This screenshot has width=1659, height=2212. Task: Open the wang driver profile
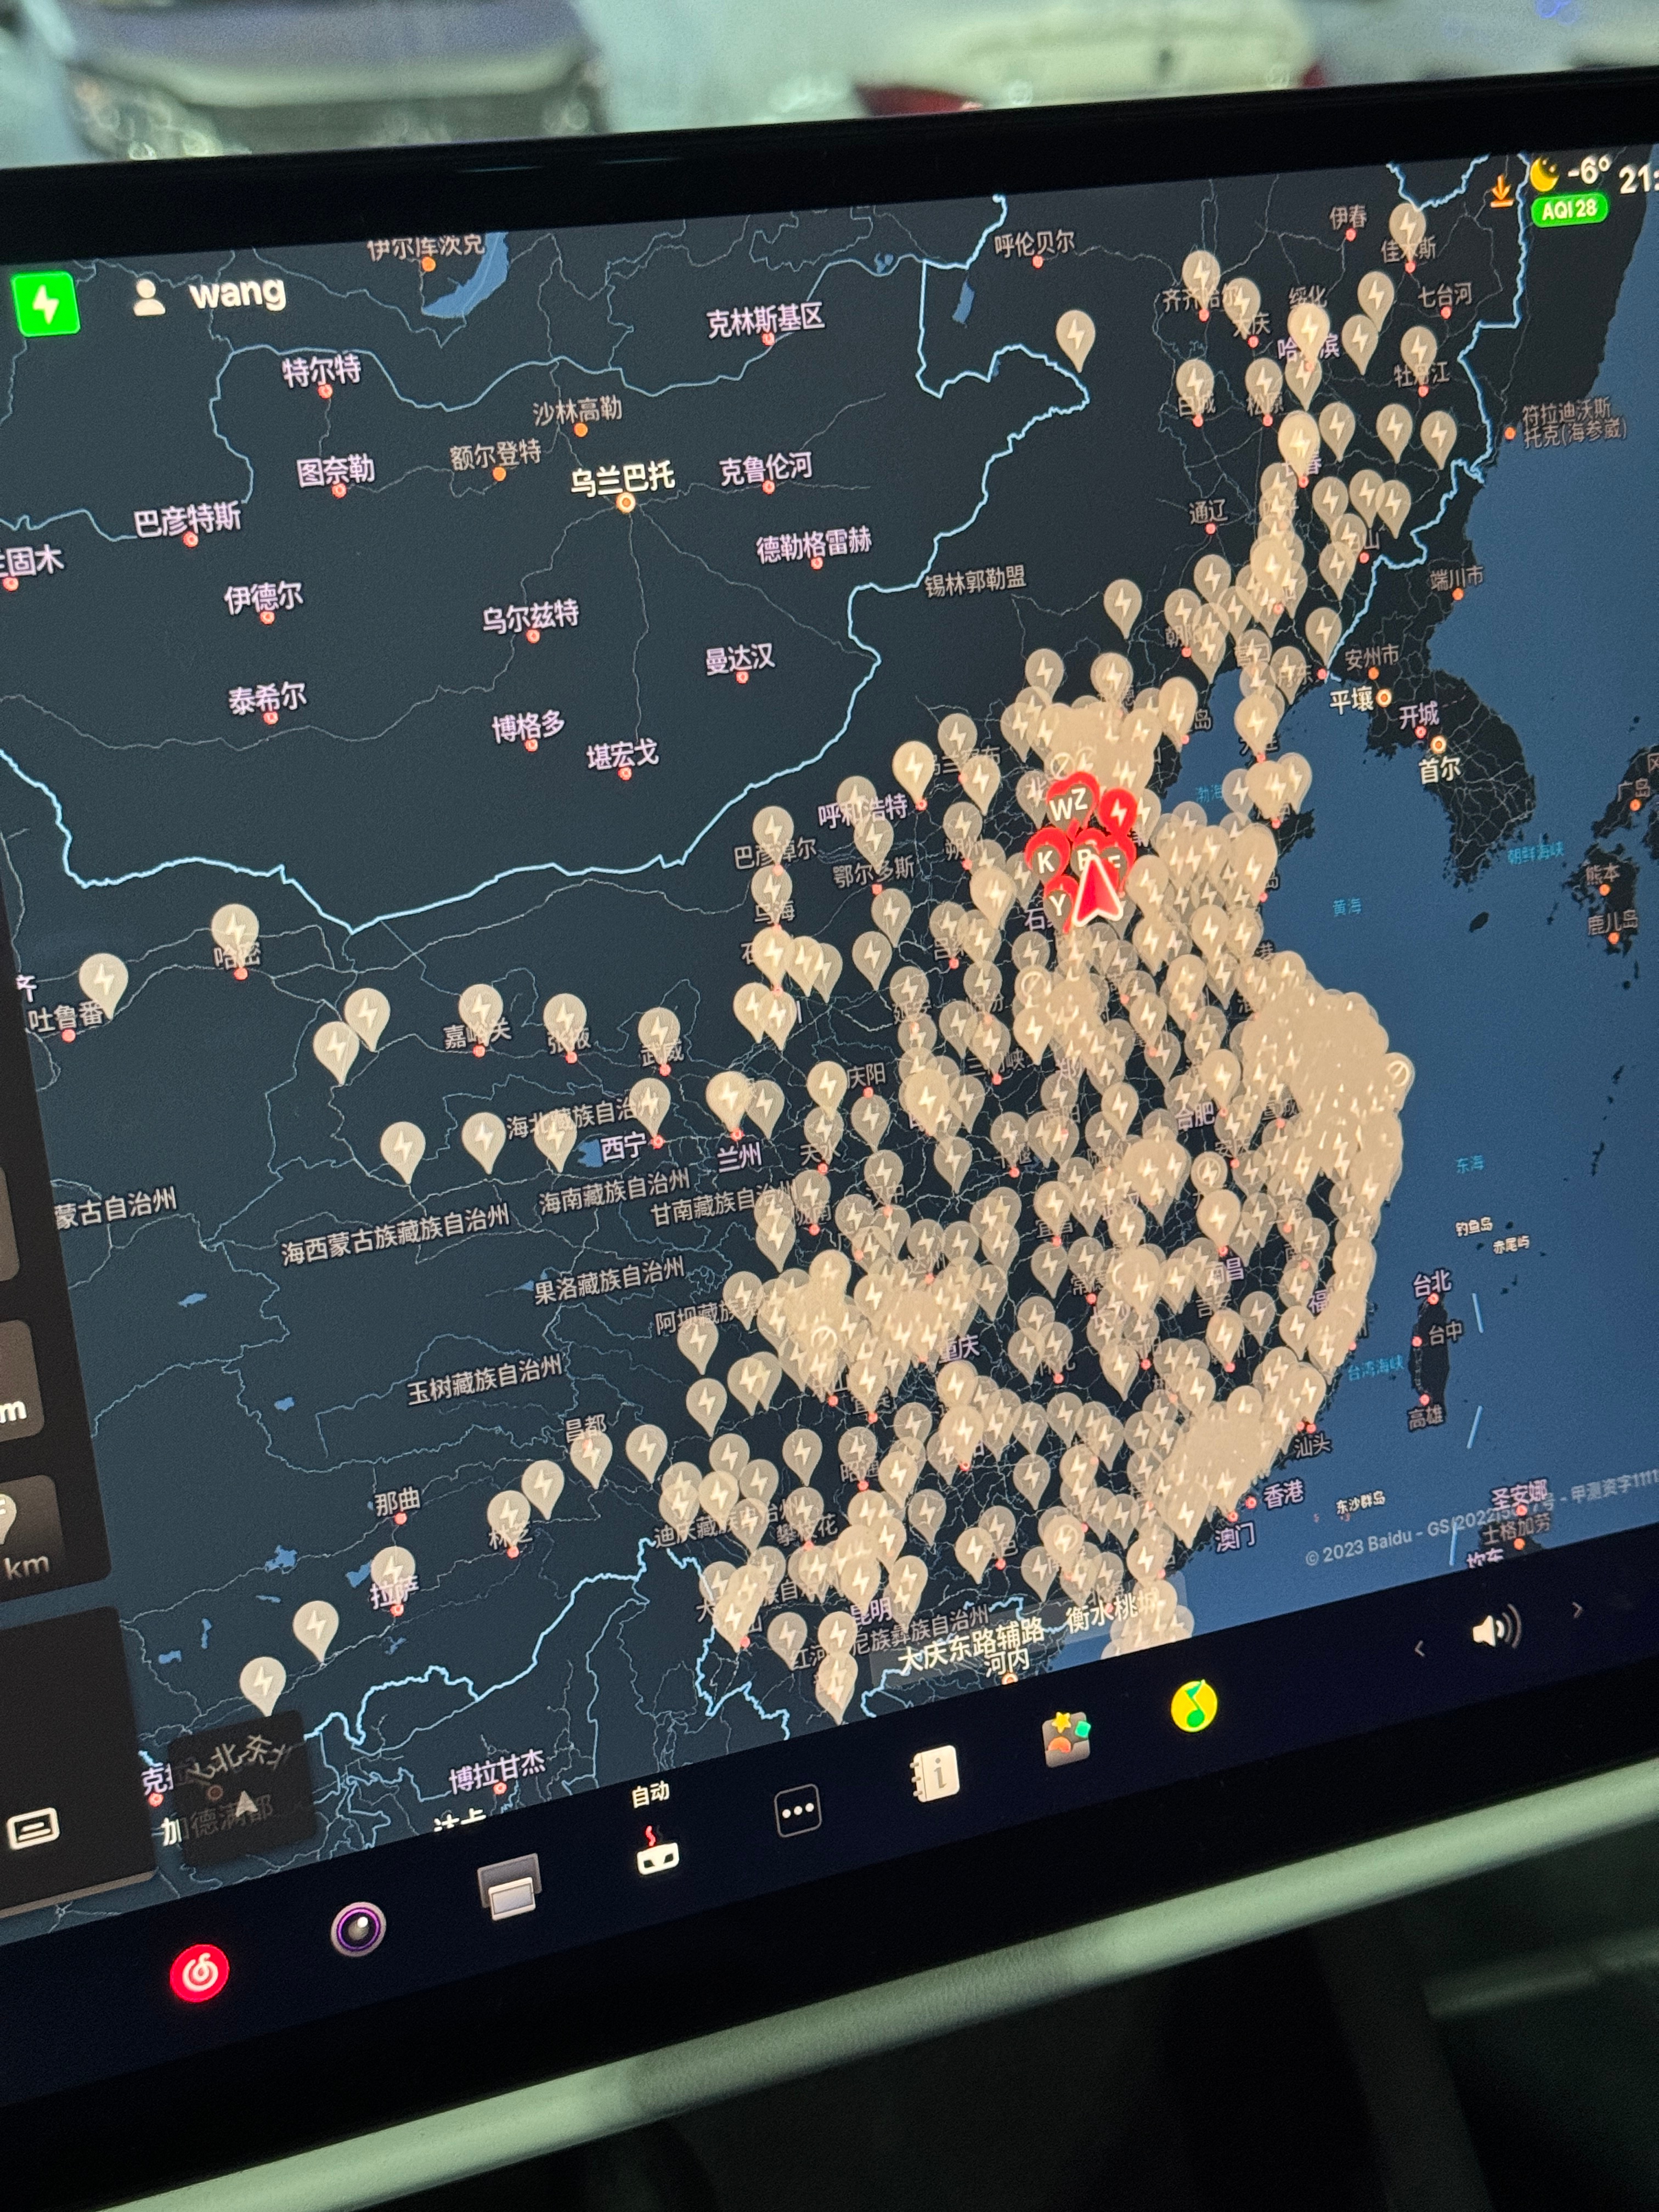coord(209,295)
